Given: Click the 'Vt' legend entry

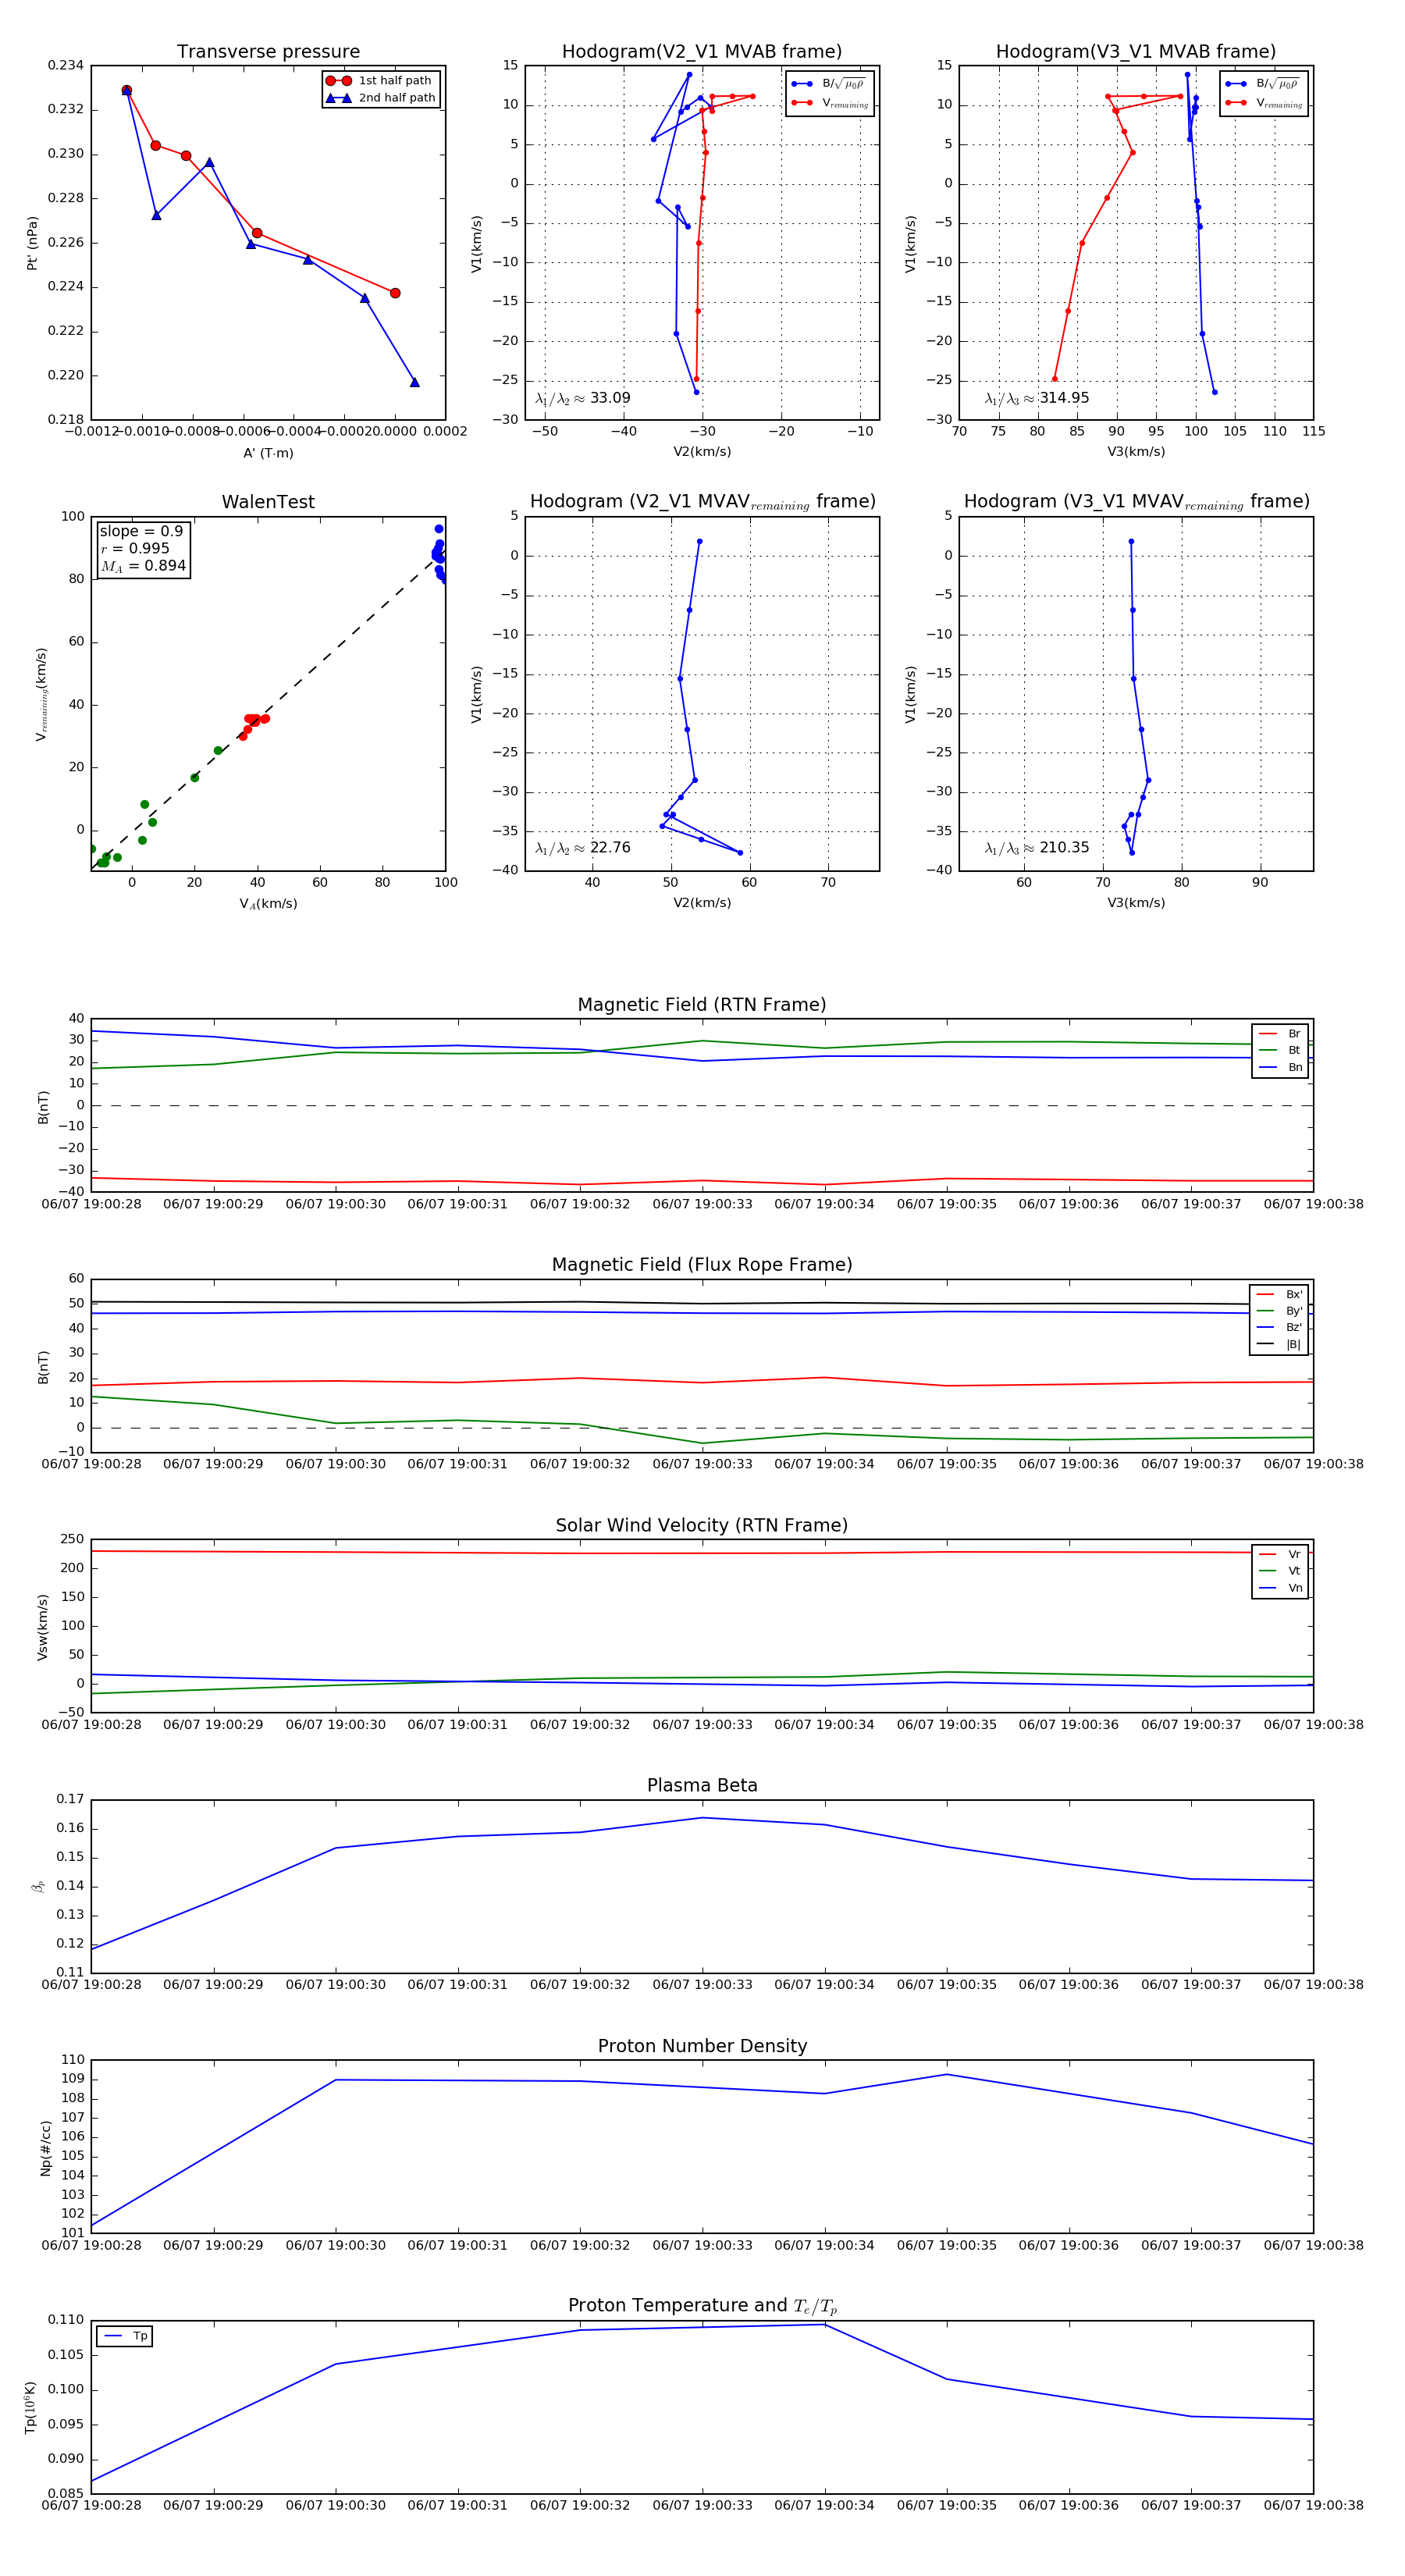Looking at the screenshot, I should 1280,1571.
